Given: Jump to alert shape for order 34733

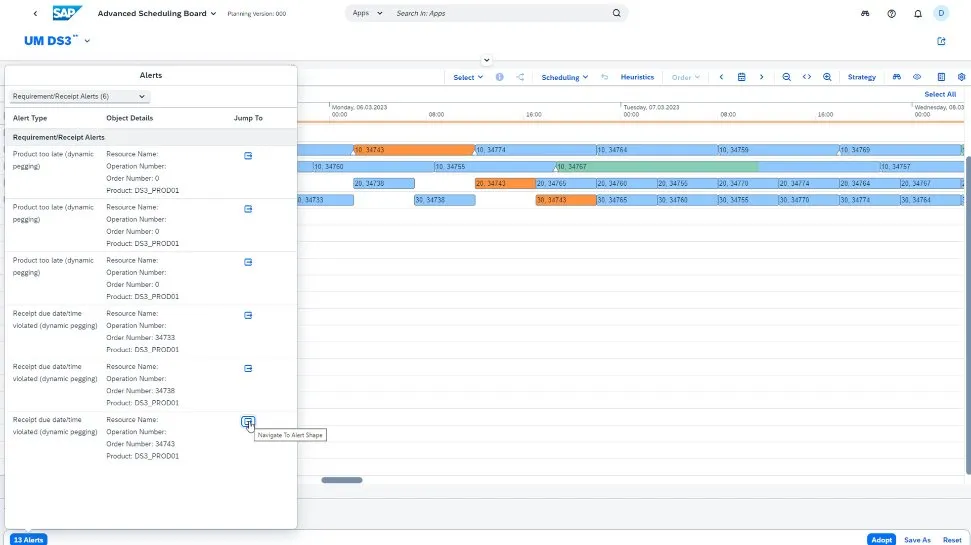Looking at the screenshot, I should [248, 315].
